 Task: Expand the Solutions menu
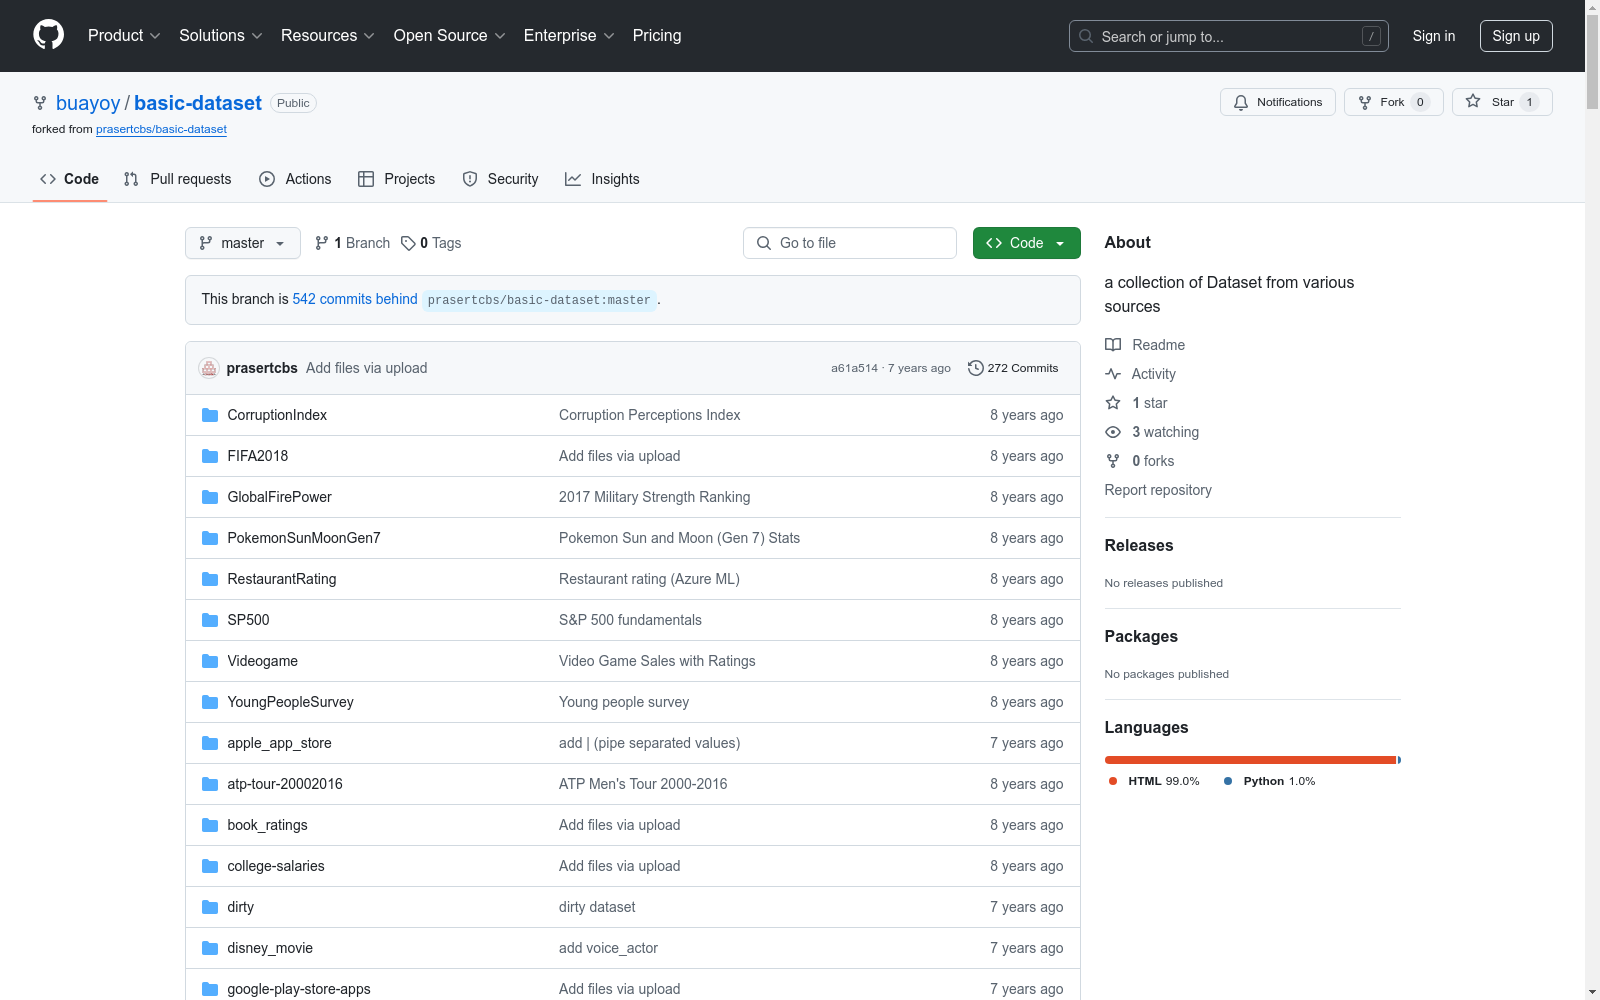221,35
